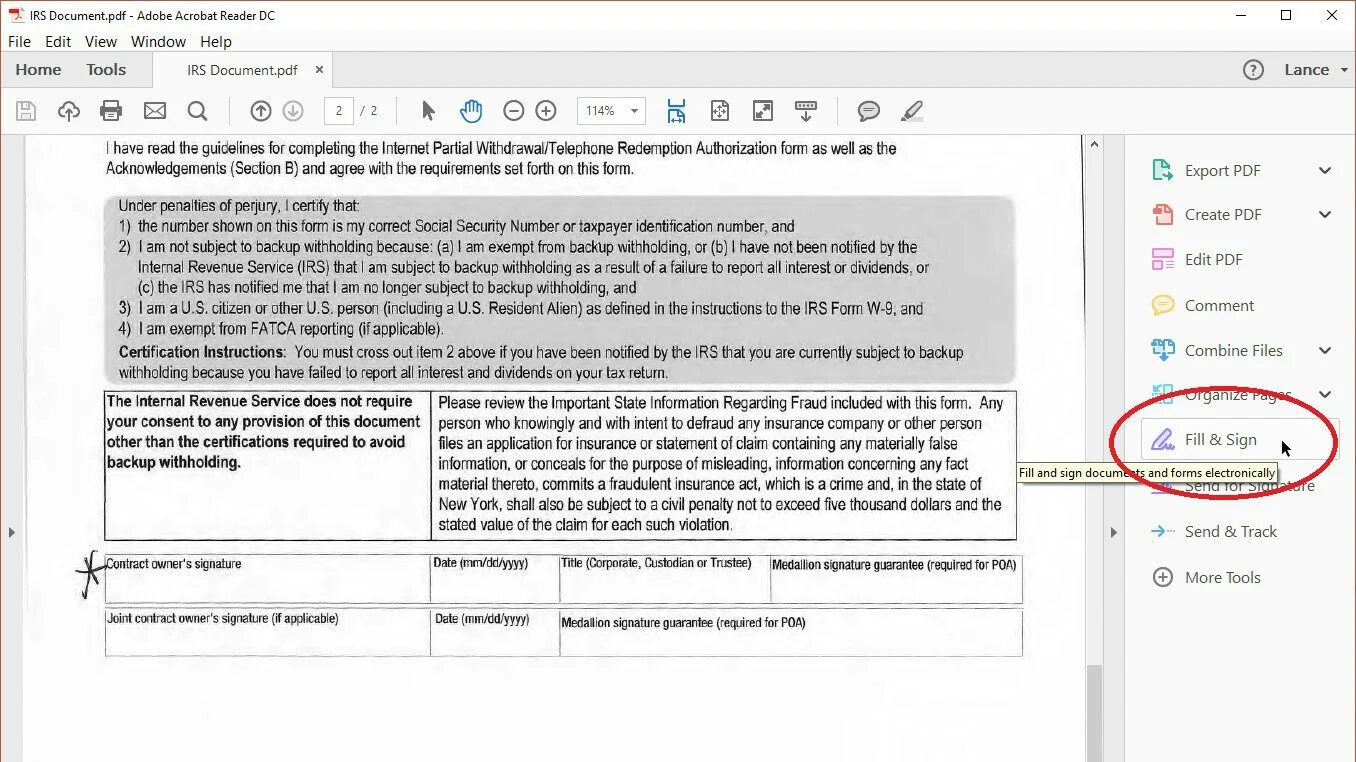This screenshot has height=762, width=1356.
Task: Open More Tools plus icon
Action: click(1163, 577)
